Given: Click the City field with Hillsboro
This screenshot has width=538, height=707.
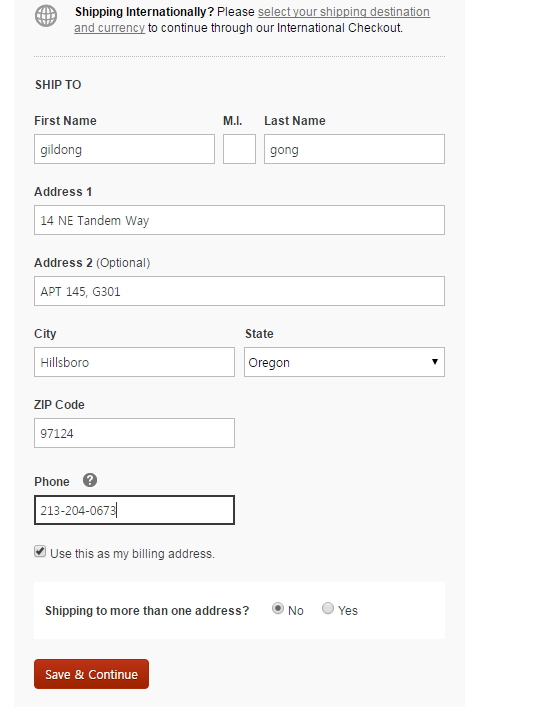Looking at the screenshot, I should click(x=134, y=362).
